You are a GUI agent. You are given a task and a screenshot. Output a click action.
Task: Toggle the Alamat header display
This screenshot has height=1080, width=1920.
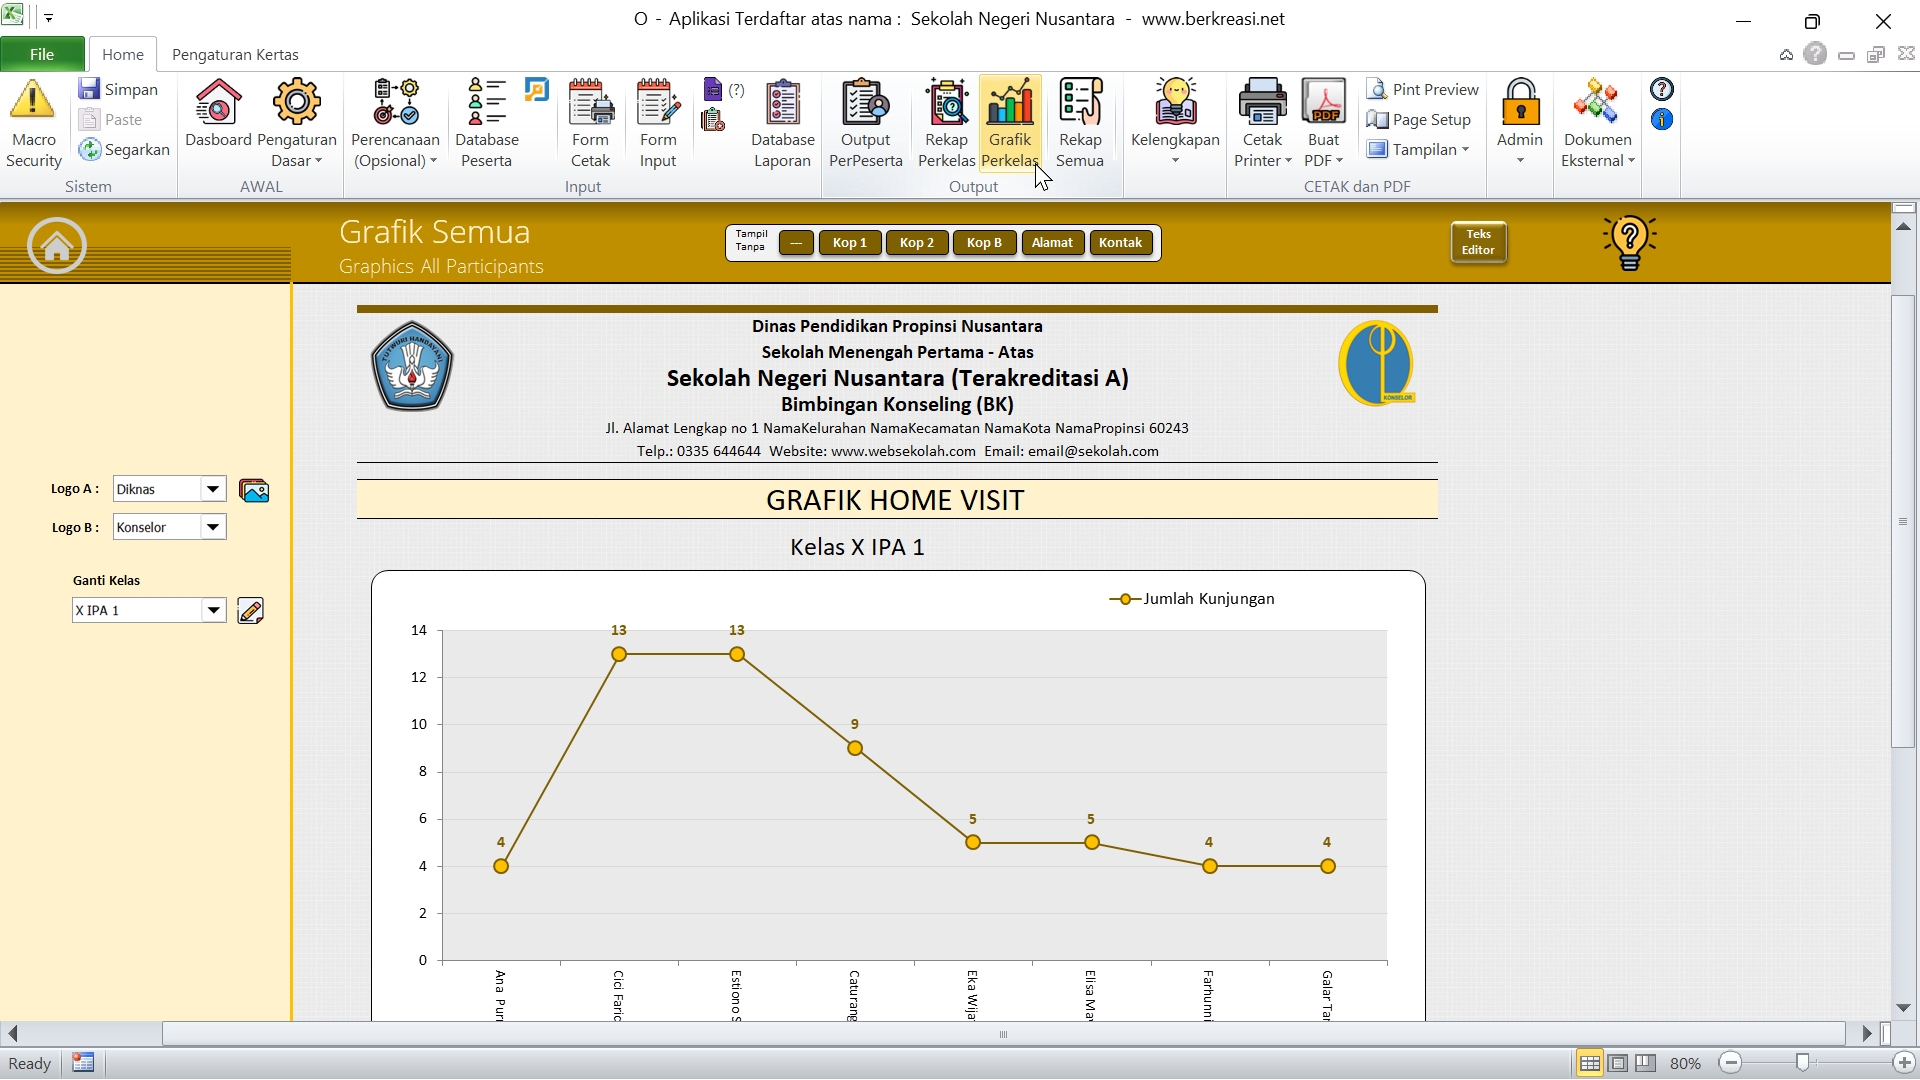pyautogui.click(x=1051, y=243)
